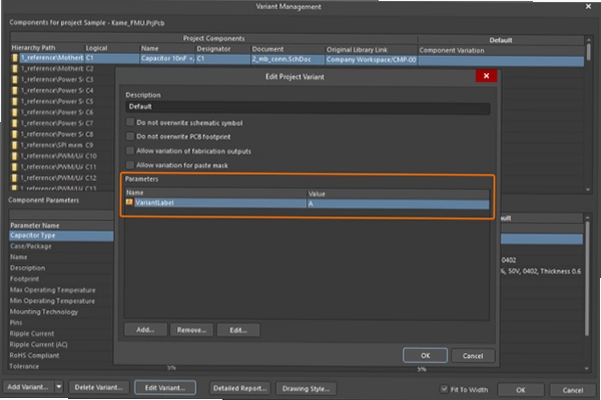601x400 pixels.
Task: Close the Edit Project Variant dialog
Action: [x=486, y=76]
